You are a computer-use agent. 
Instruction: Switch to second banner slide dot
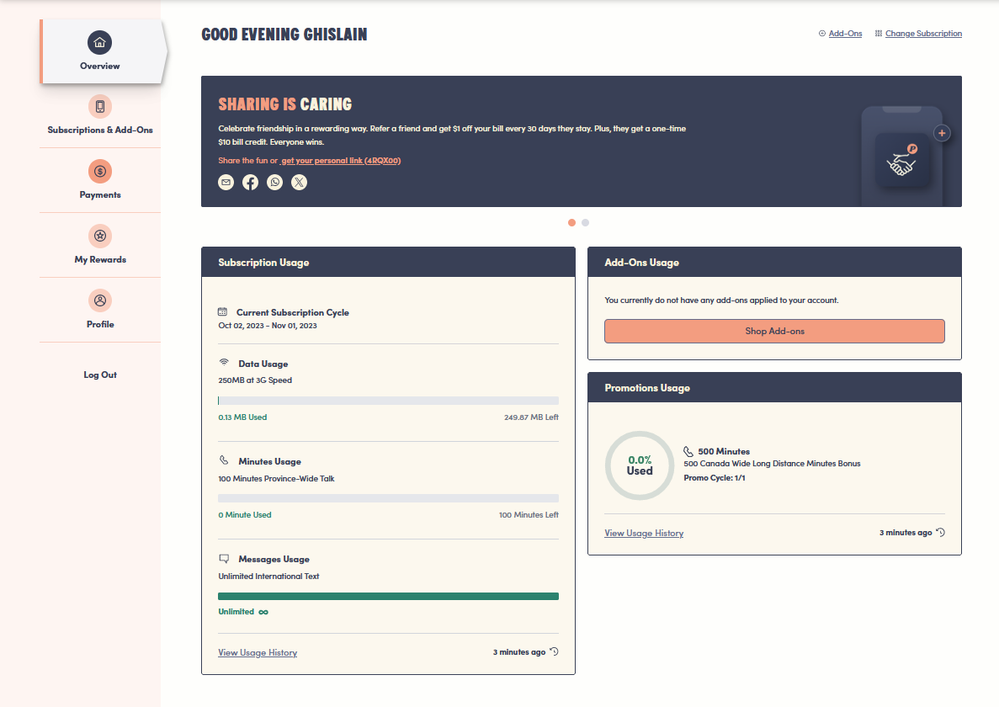586,223
